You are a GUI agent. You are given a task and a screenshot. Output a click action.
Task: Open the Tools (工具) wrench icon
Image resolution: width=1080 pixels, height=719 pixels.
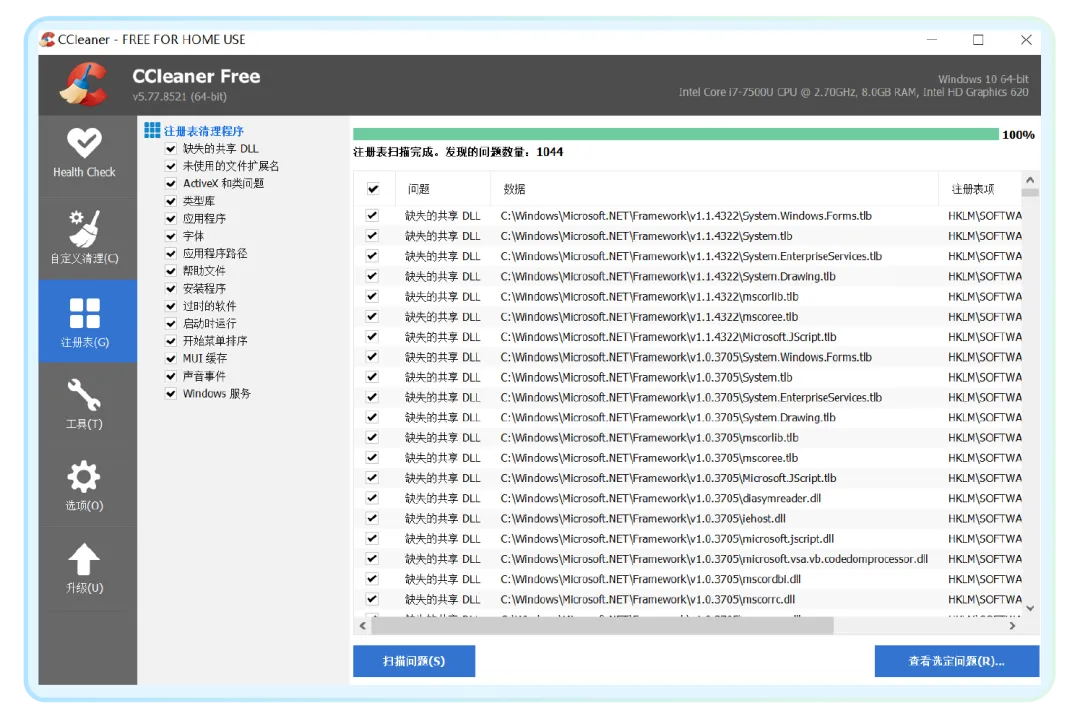(x=84, y=395)
